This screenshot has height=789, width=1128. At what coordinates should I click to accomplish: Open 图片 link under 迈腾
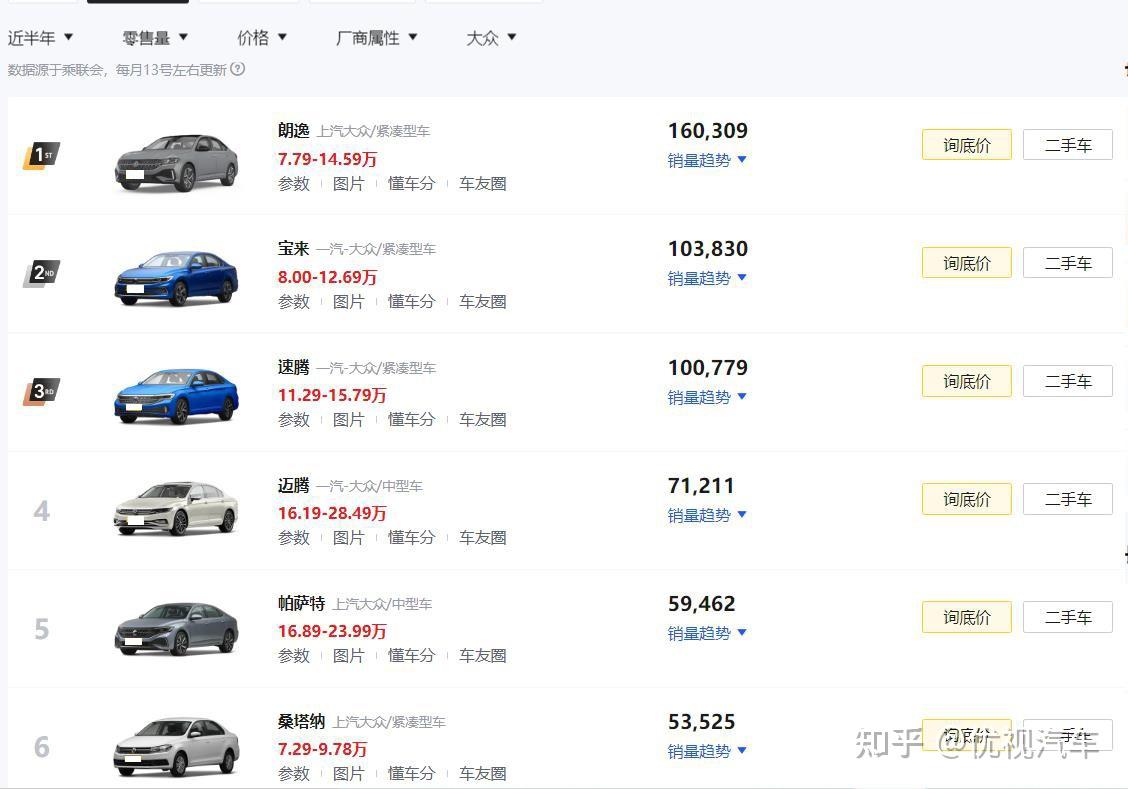[348, 538]
